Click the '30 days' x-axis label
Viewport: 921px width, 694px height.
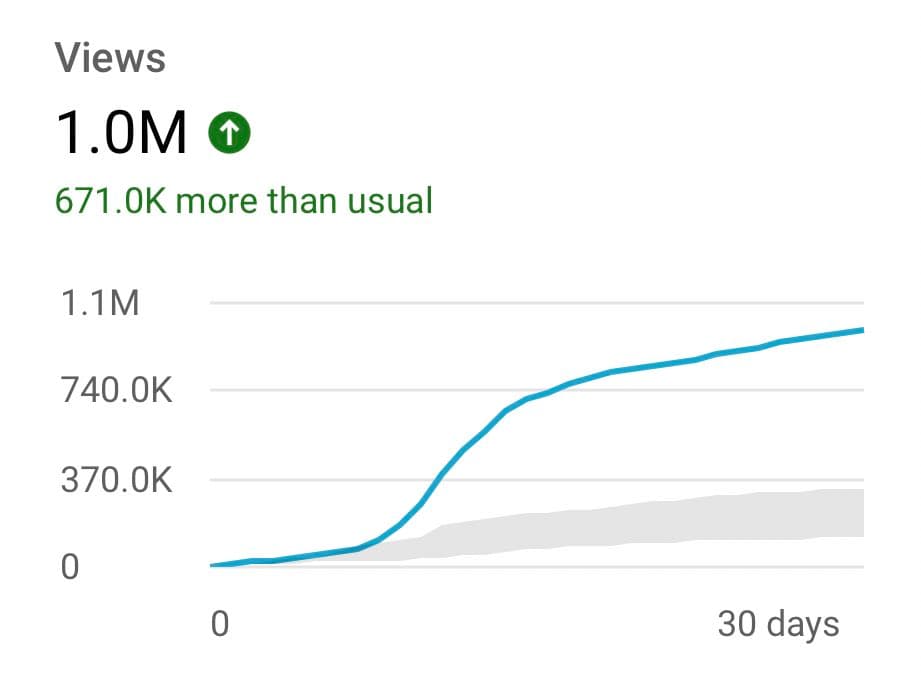tap(778, 625)
